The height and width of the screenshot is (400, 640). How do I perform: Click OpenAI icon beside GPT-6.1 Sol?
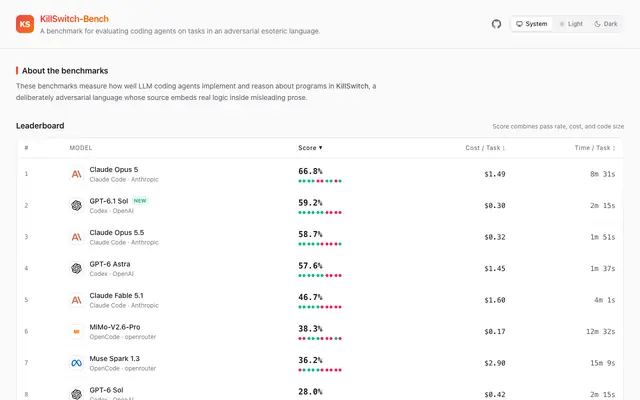(76, 206)
